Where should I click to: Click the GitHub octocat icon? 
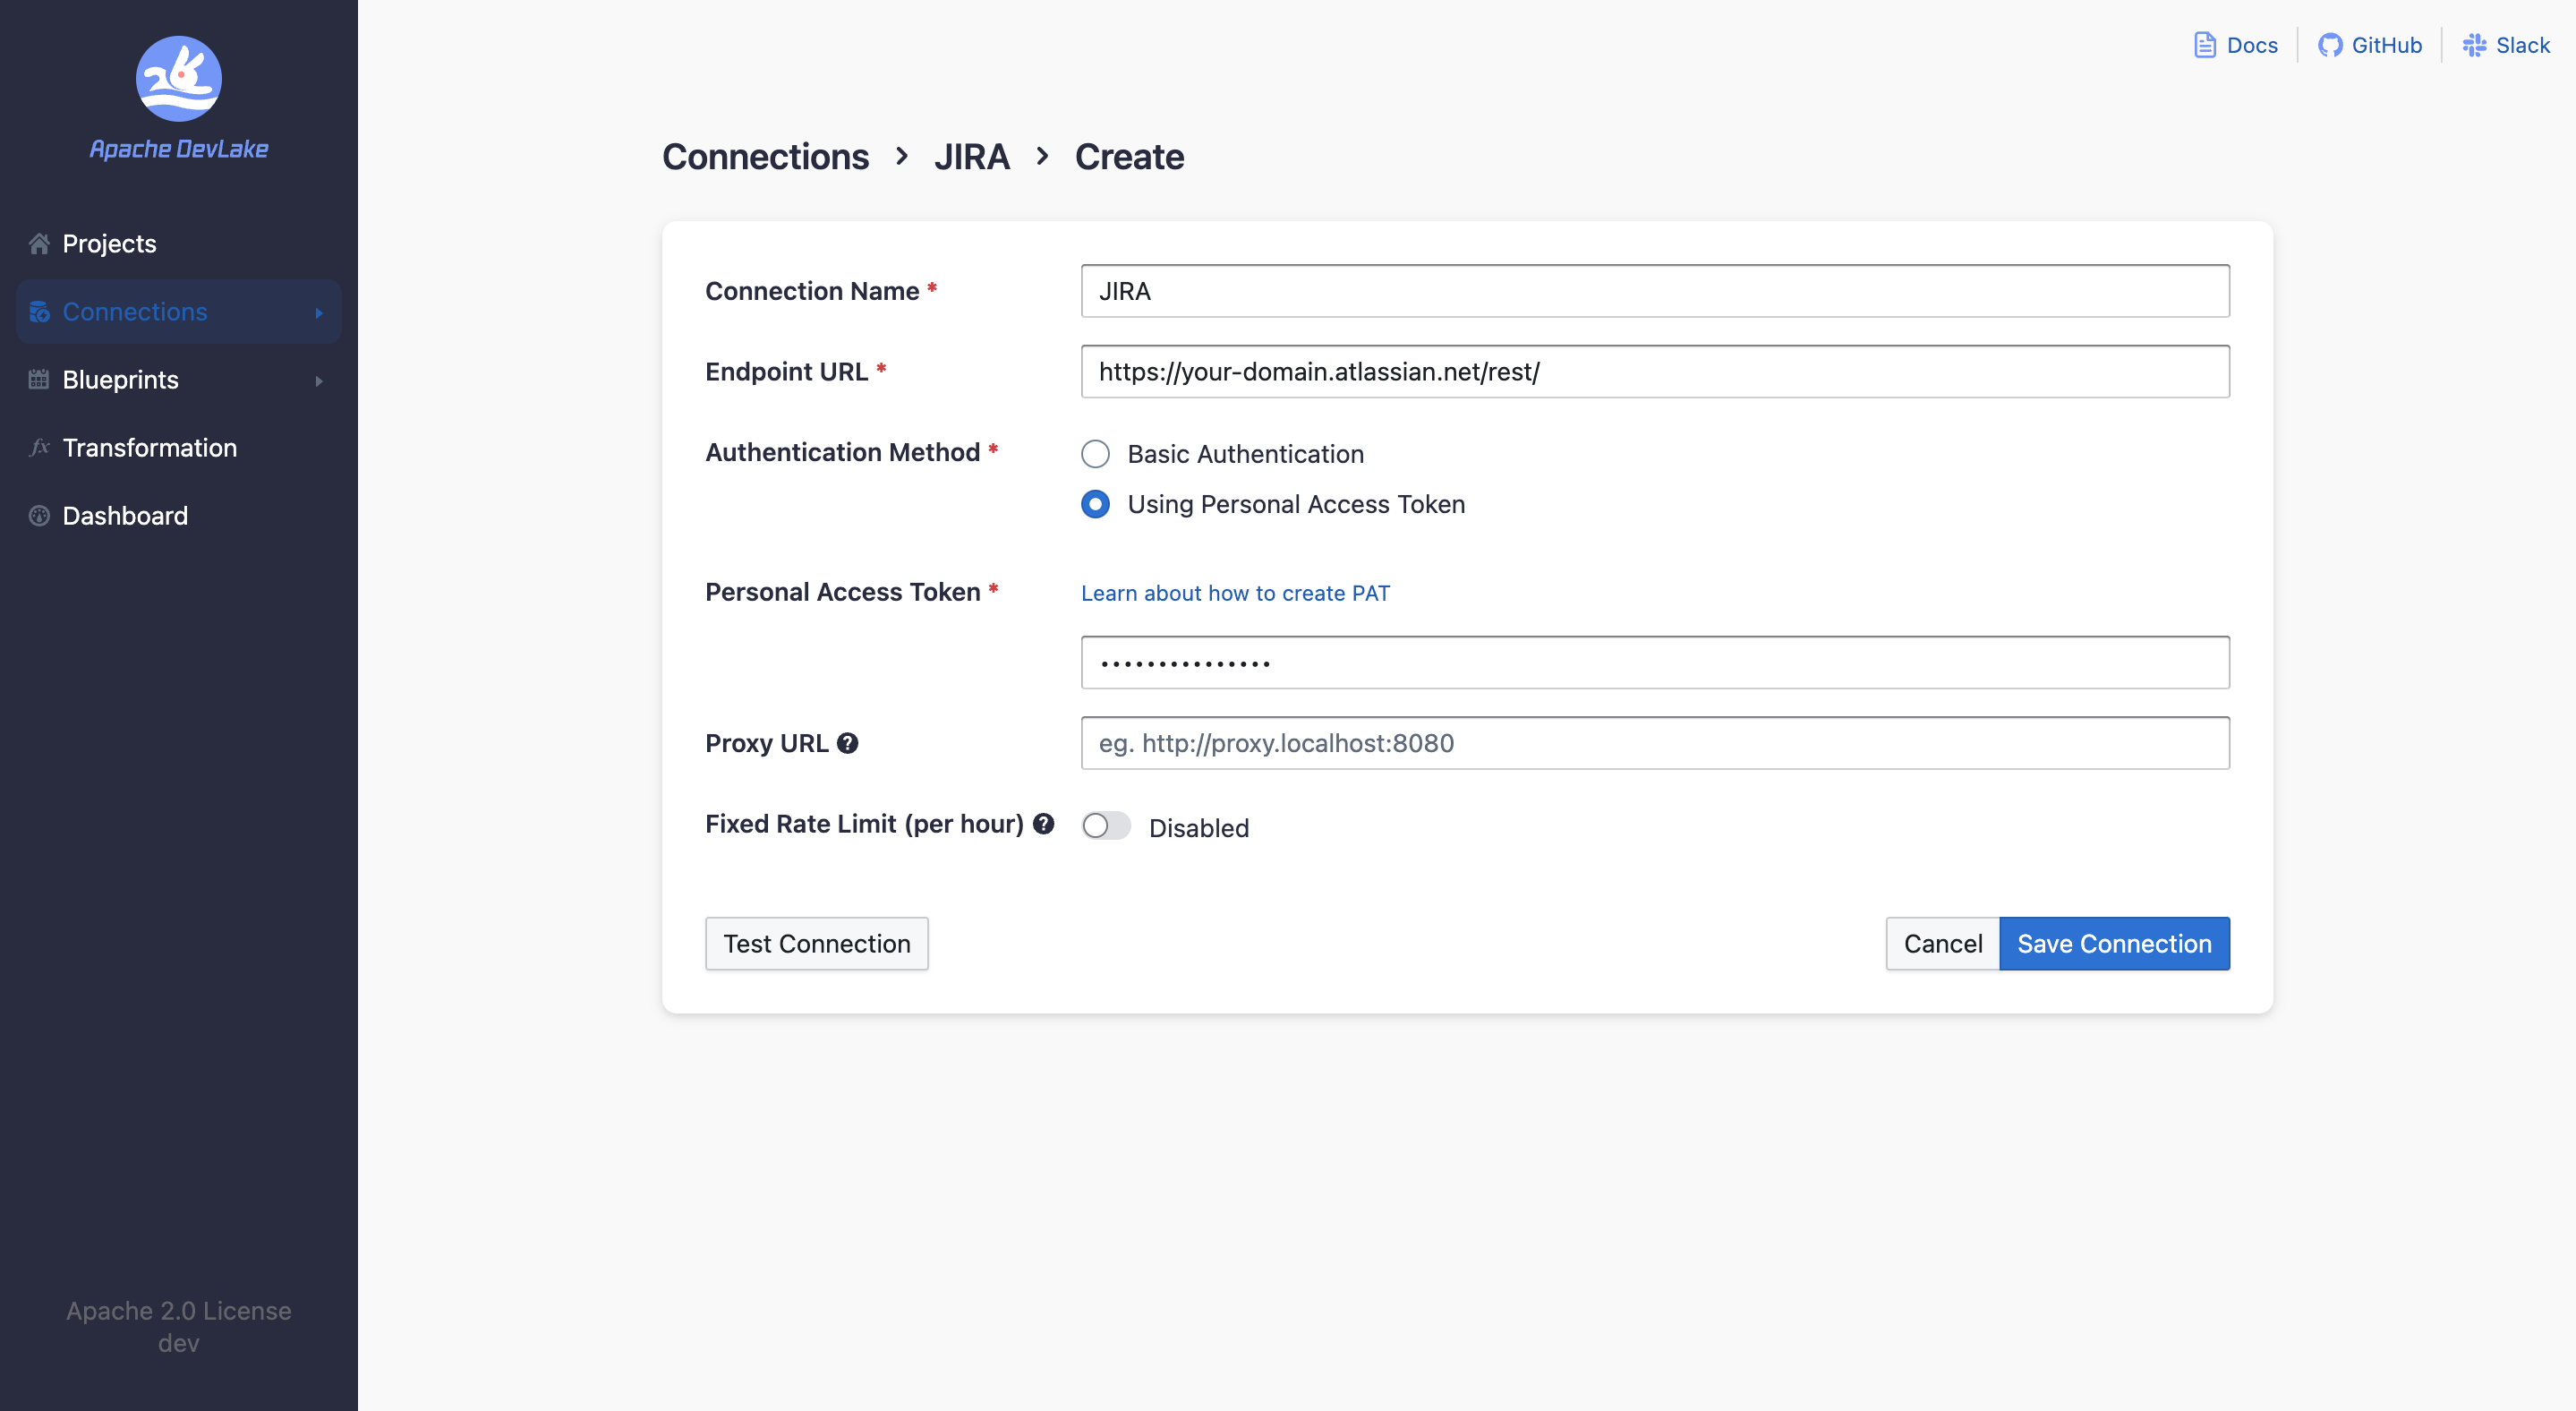[2330, 45]
